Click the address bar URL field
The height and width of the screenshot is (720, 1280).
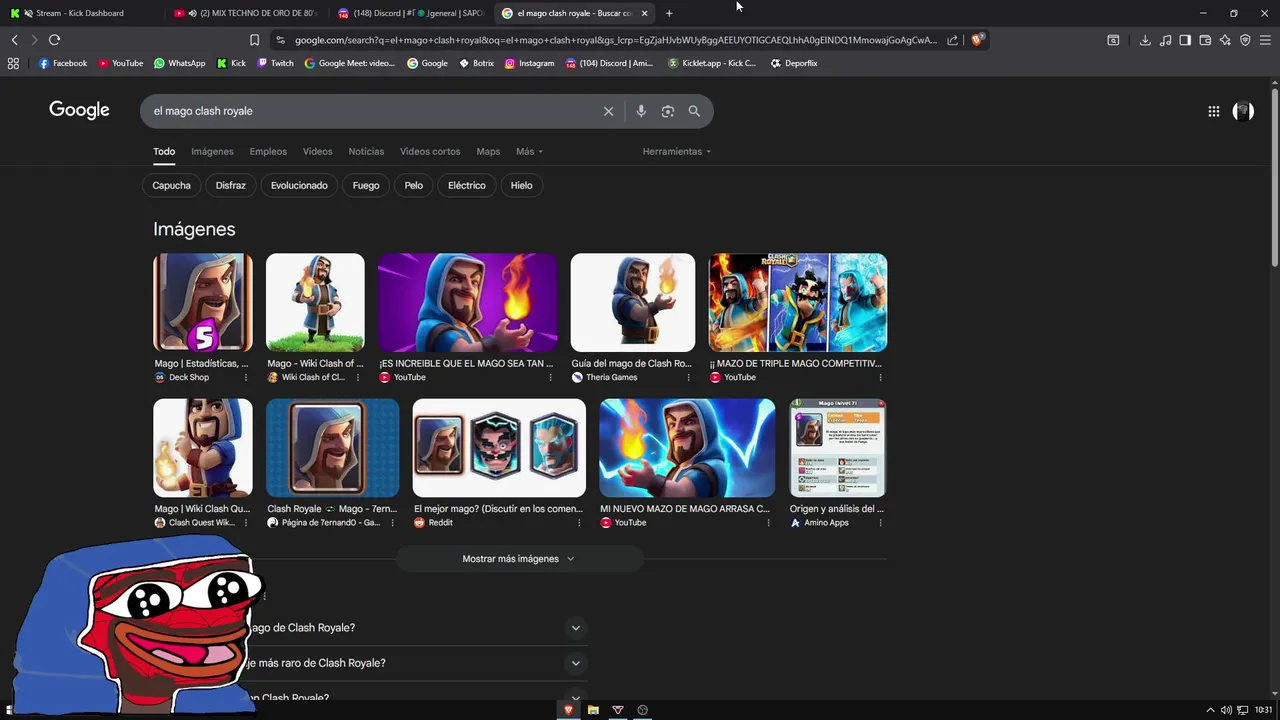click(615, 40)
